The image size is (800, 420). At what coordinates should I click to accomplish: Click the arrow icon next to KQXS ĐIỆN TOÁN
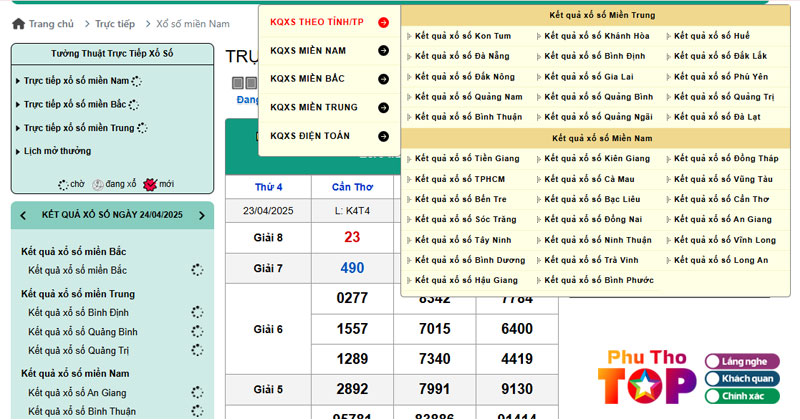pyautogui.click(x=384, y=136)
